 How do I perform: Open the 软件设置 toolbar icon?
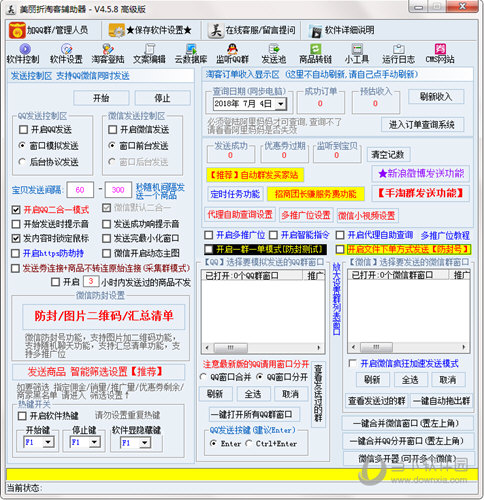[x=66, y=49]
